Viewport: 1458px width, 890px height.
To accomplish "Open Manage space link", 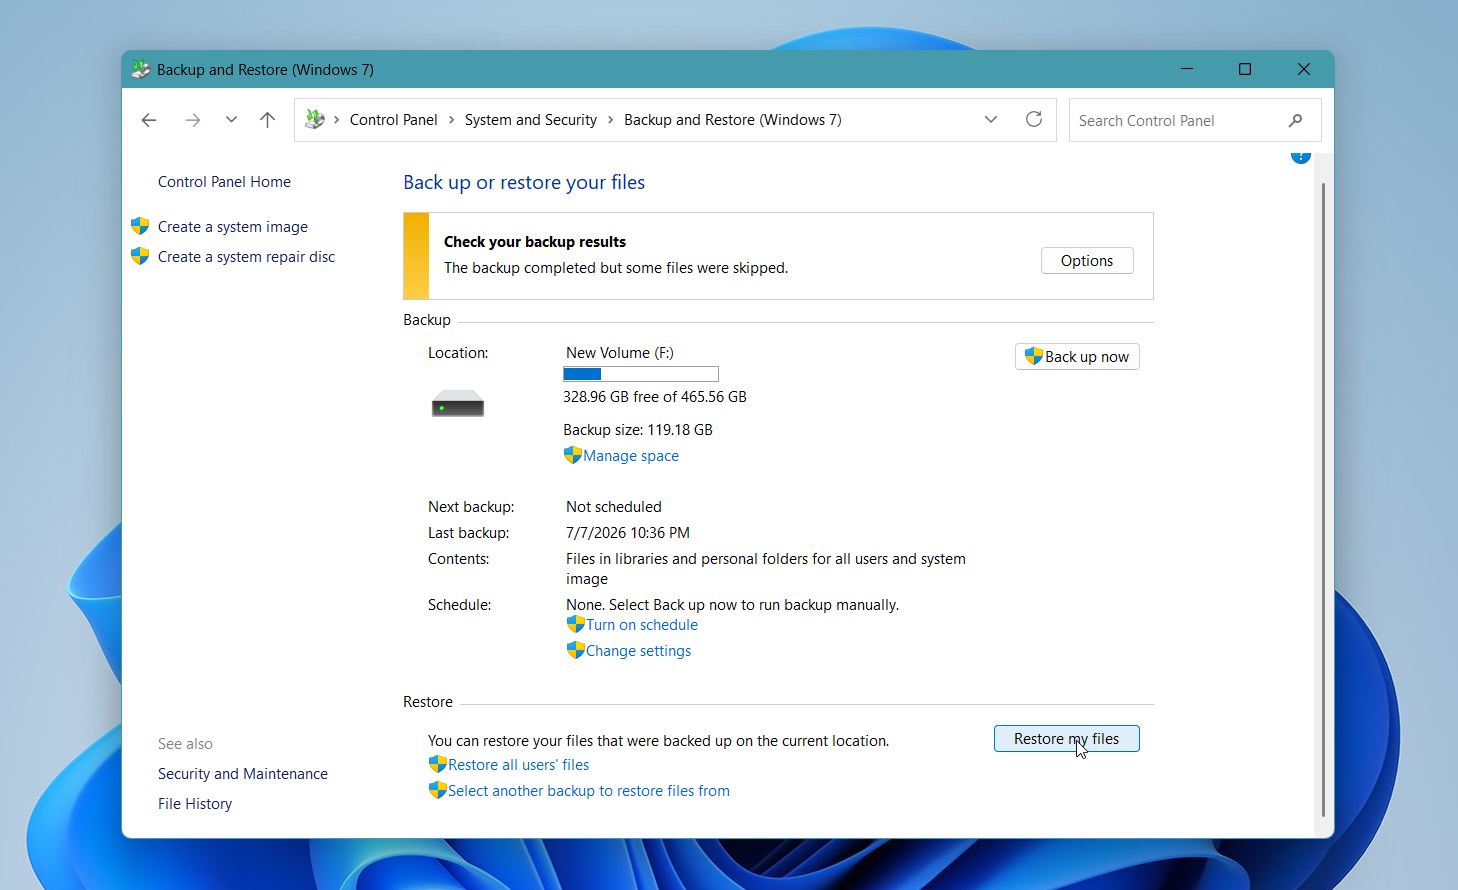I will click(x=631, y=456).
